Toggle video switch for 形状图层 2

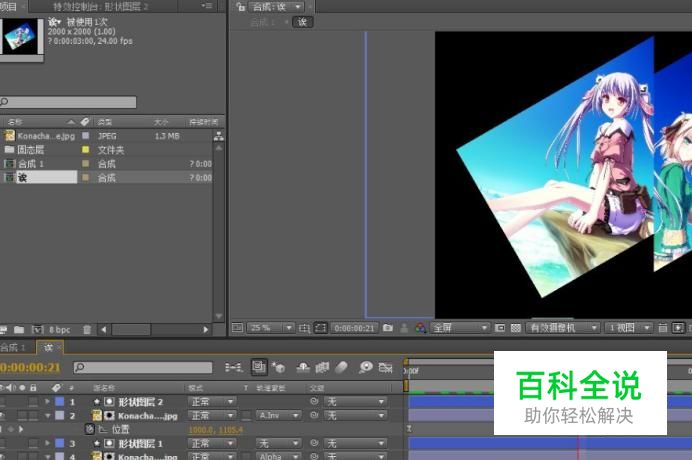(2, 402)
